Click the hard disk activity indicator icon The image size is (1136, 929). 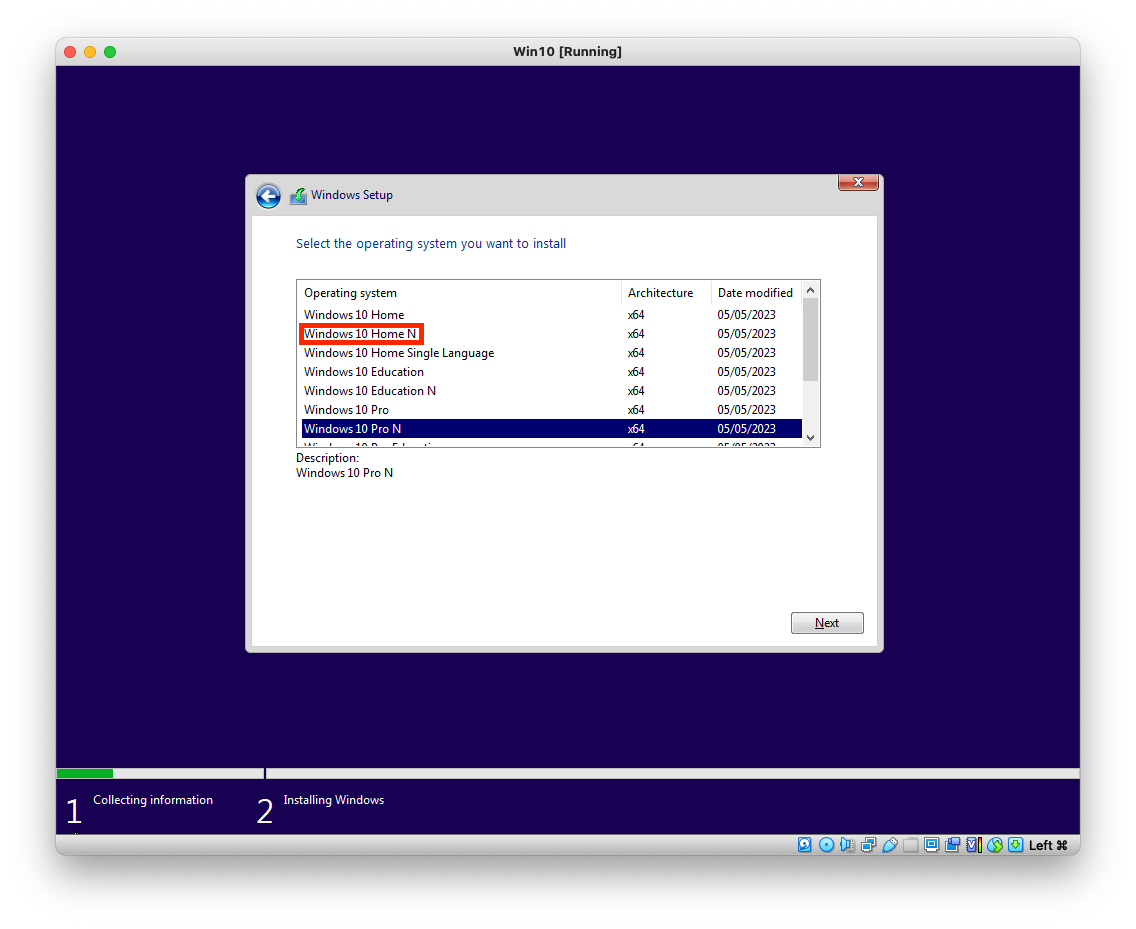point(804,845)
